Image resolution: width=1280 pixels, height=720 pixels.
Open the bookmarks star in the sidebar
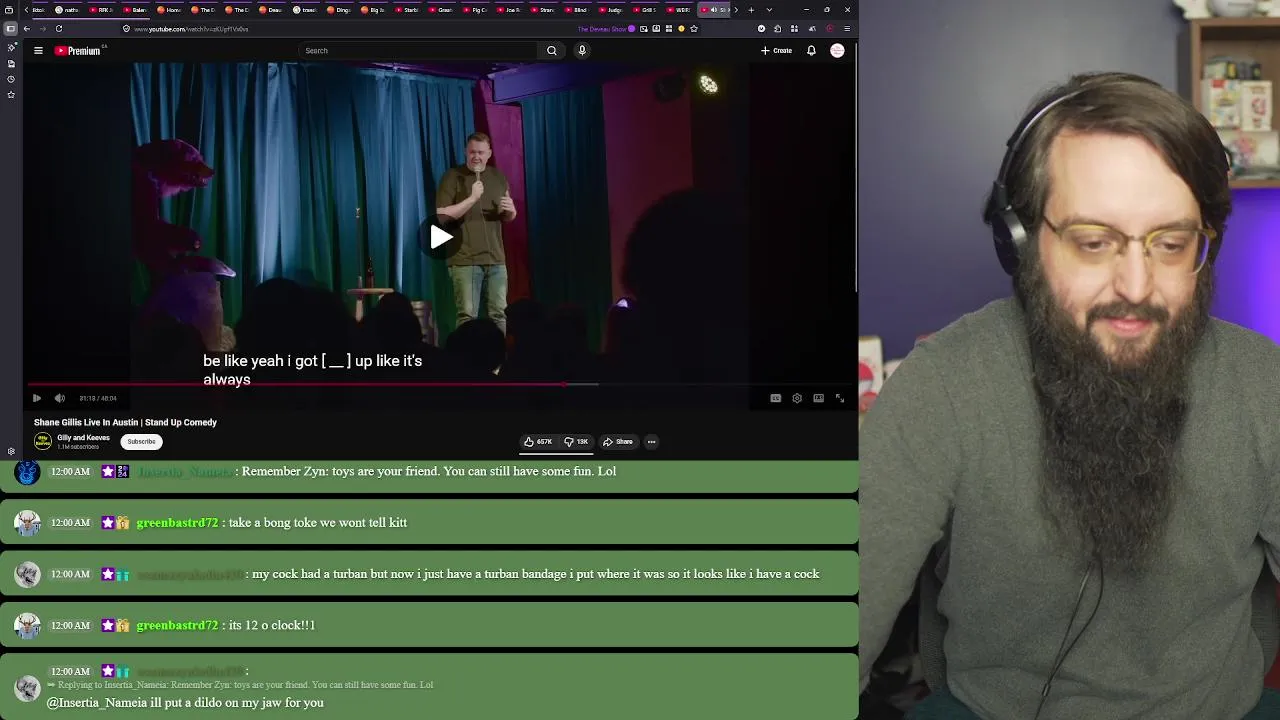coord(11,95)
